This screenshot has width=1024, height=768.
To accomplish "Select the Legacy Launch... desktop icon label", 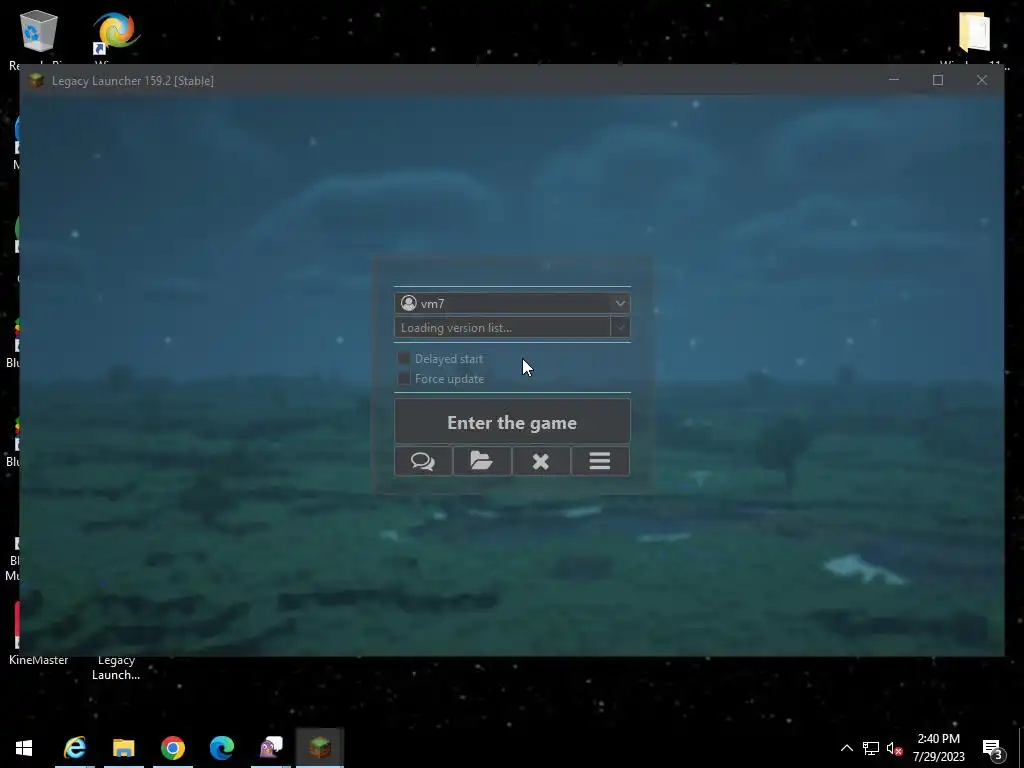I will click(116, 667).
